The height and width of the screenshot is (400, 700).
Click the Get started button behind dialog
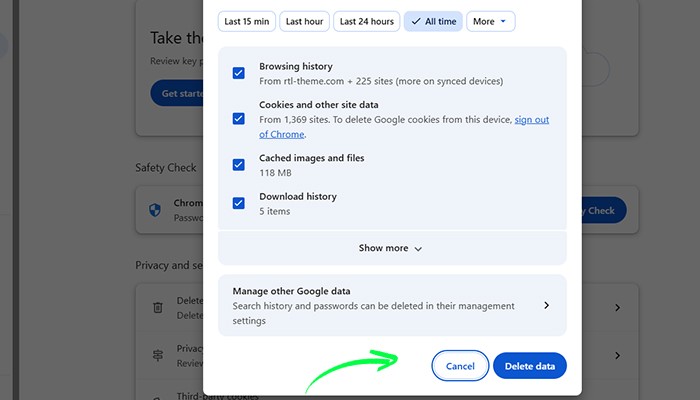click(x=177, y=93)
